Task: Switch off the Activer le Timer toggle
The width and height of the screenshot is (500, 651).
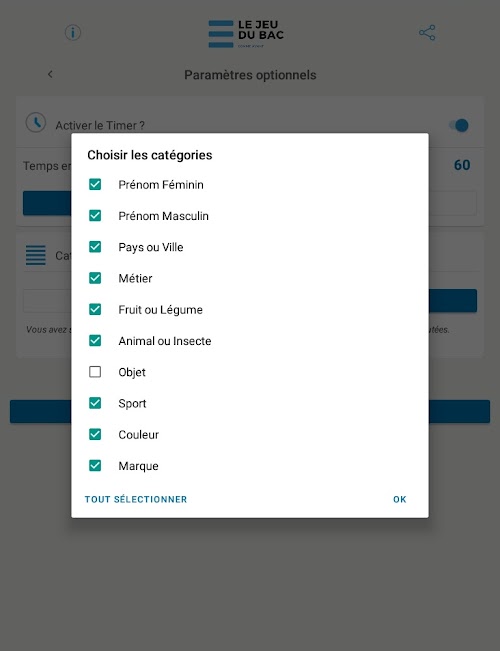Action: [459, 125]
